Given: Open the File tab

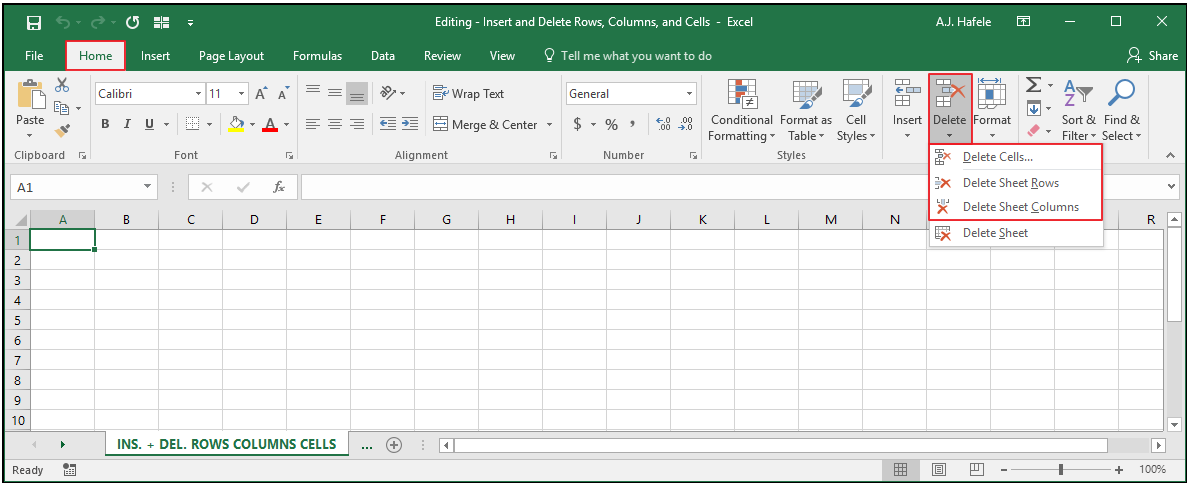Looking at the screenshot, I should pos(34,55).
